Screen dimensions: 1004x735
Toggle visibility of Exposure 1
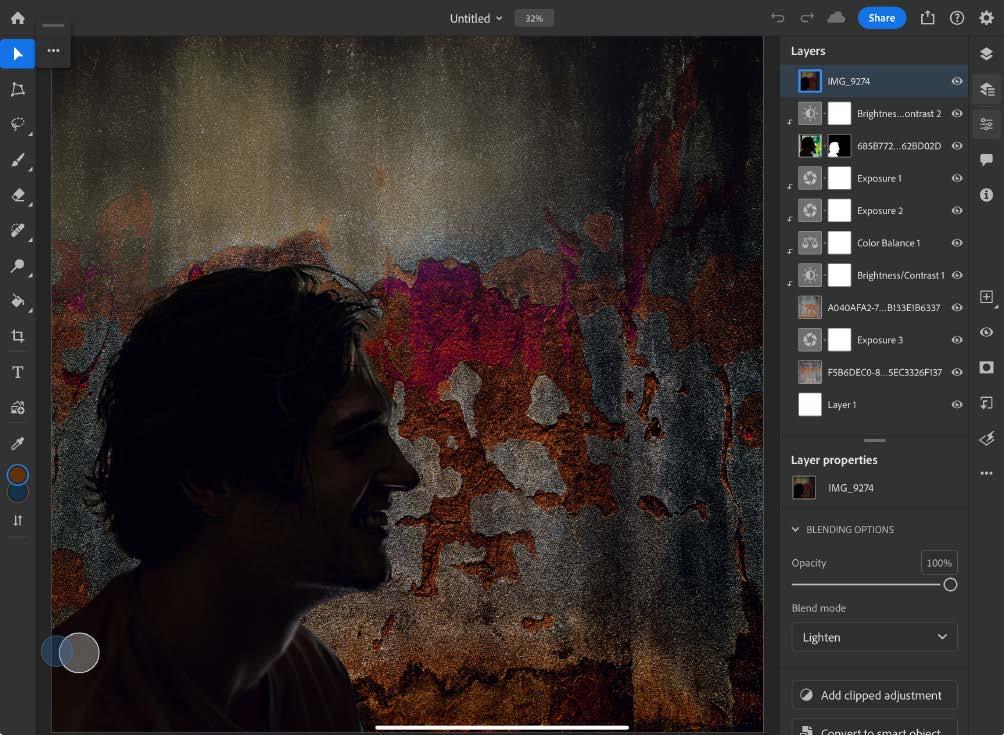click(x=957, y=178)
